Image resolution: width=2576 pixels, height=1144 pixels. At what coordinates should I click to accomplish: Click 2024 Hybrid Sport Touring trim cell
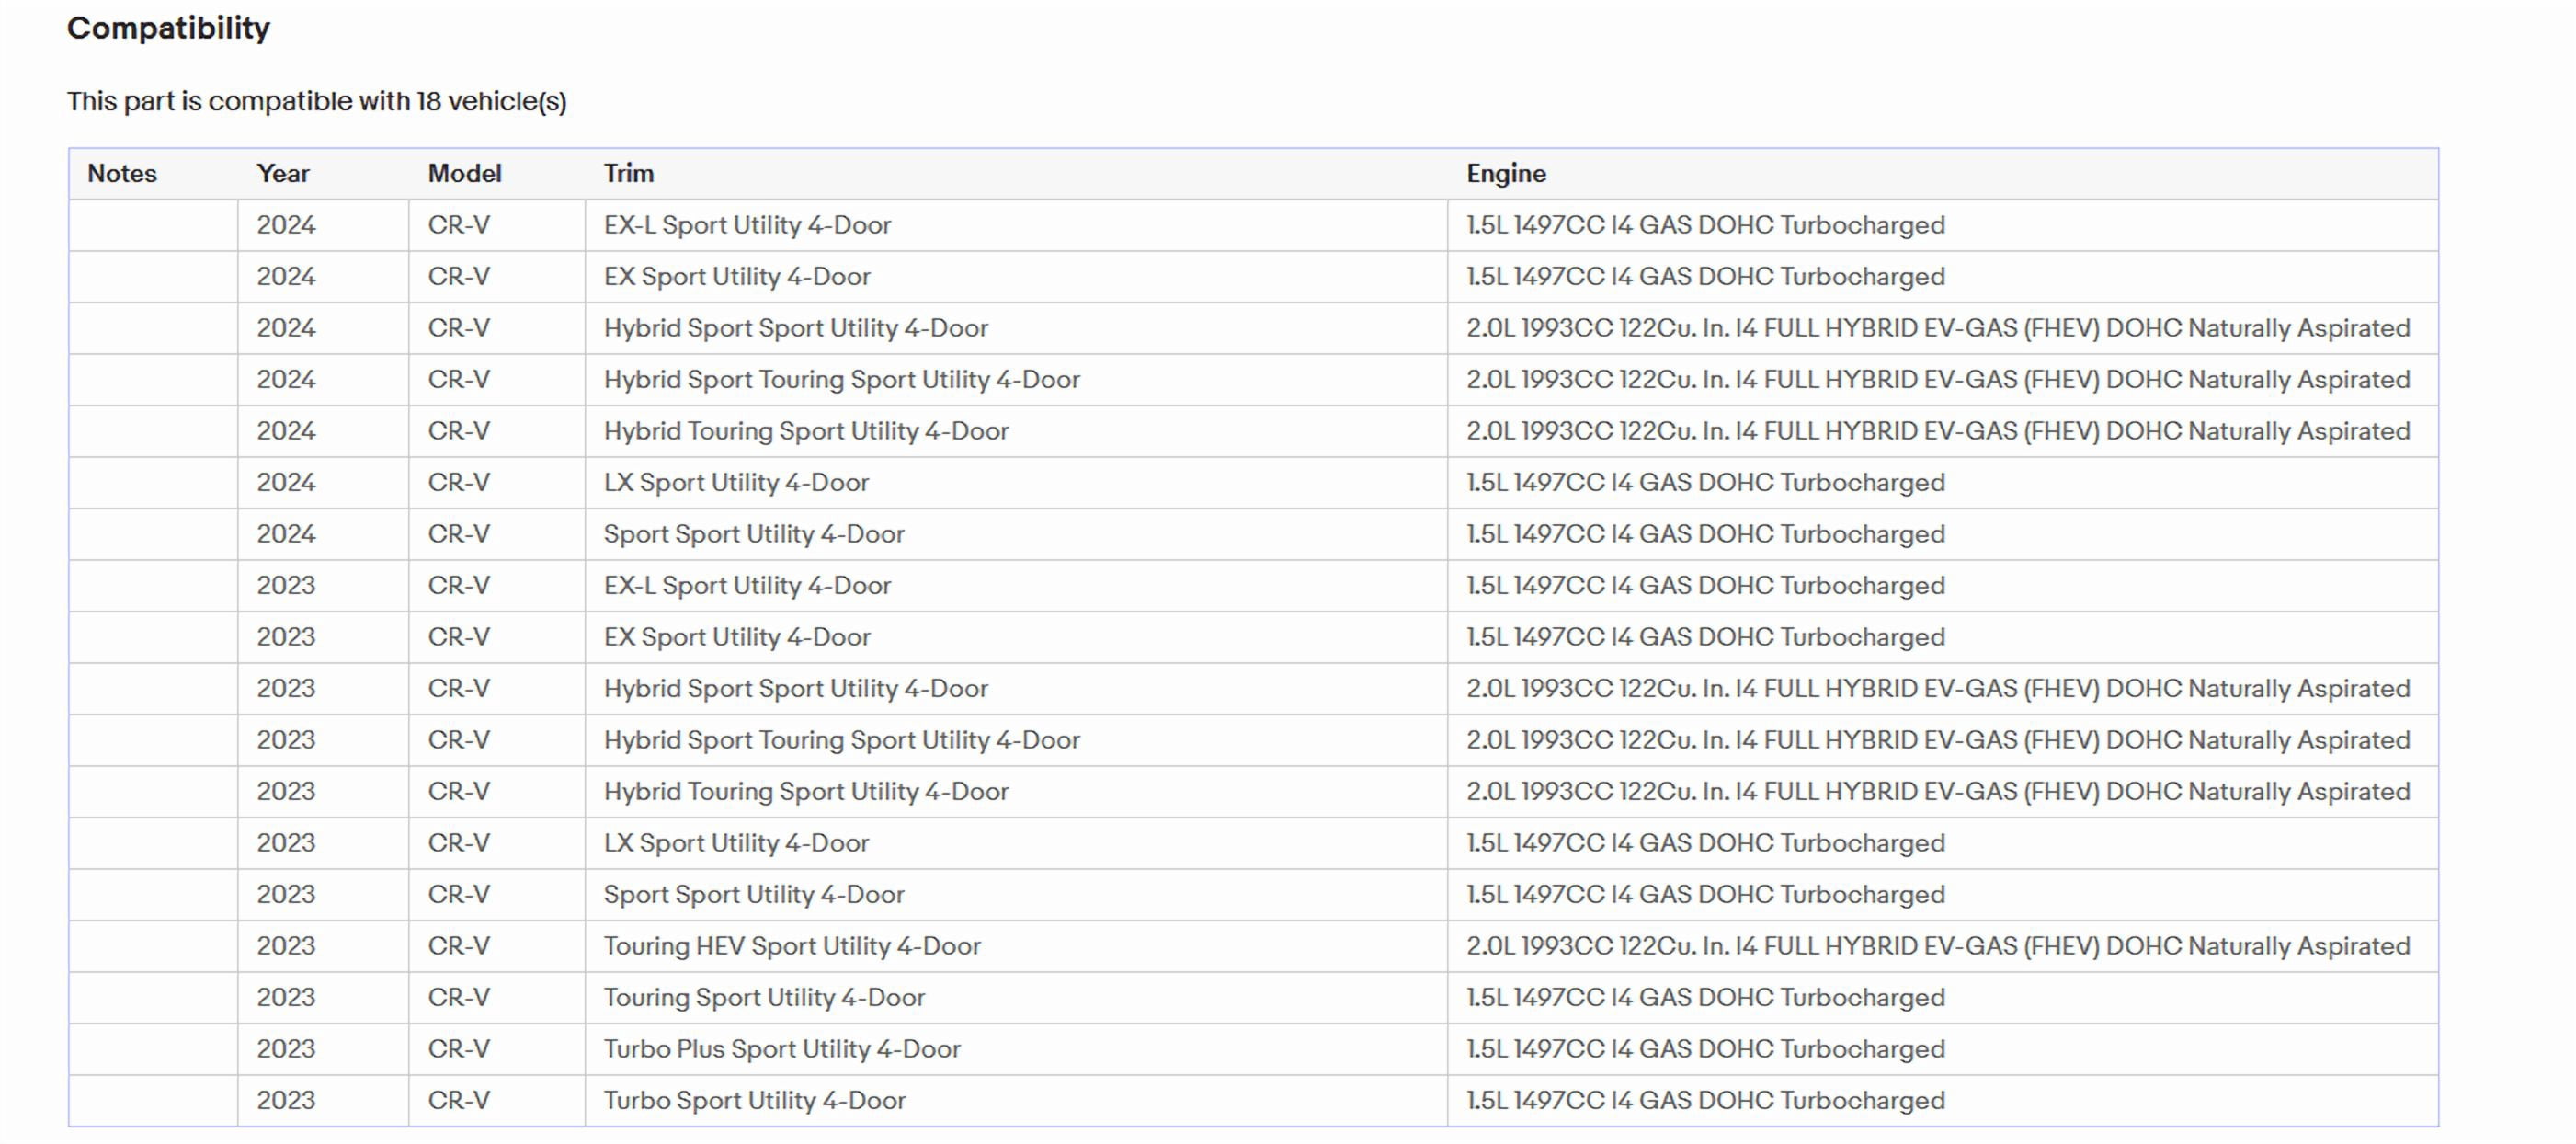coord(1016,379)
